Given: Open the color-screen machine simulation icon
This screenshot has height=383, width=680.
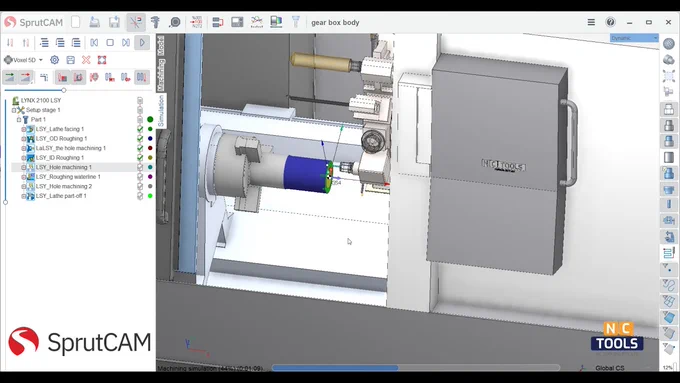Looking at the screenshot, I should (276, 22).
